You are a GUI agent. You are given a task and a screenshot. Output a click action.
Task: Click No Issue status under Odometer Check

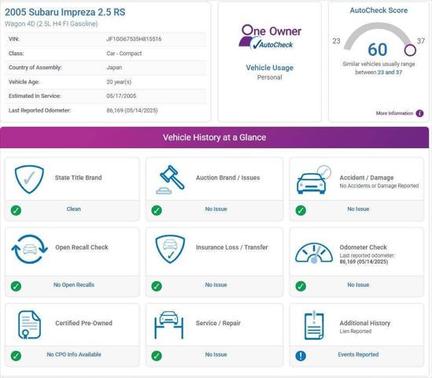point(358,285)
